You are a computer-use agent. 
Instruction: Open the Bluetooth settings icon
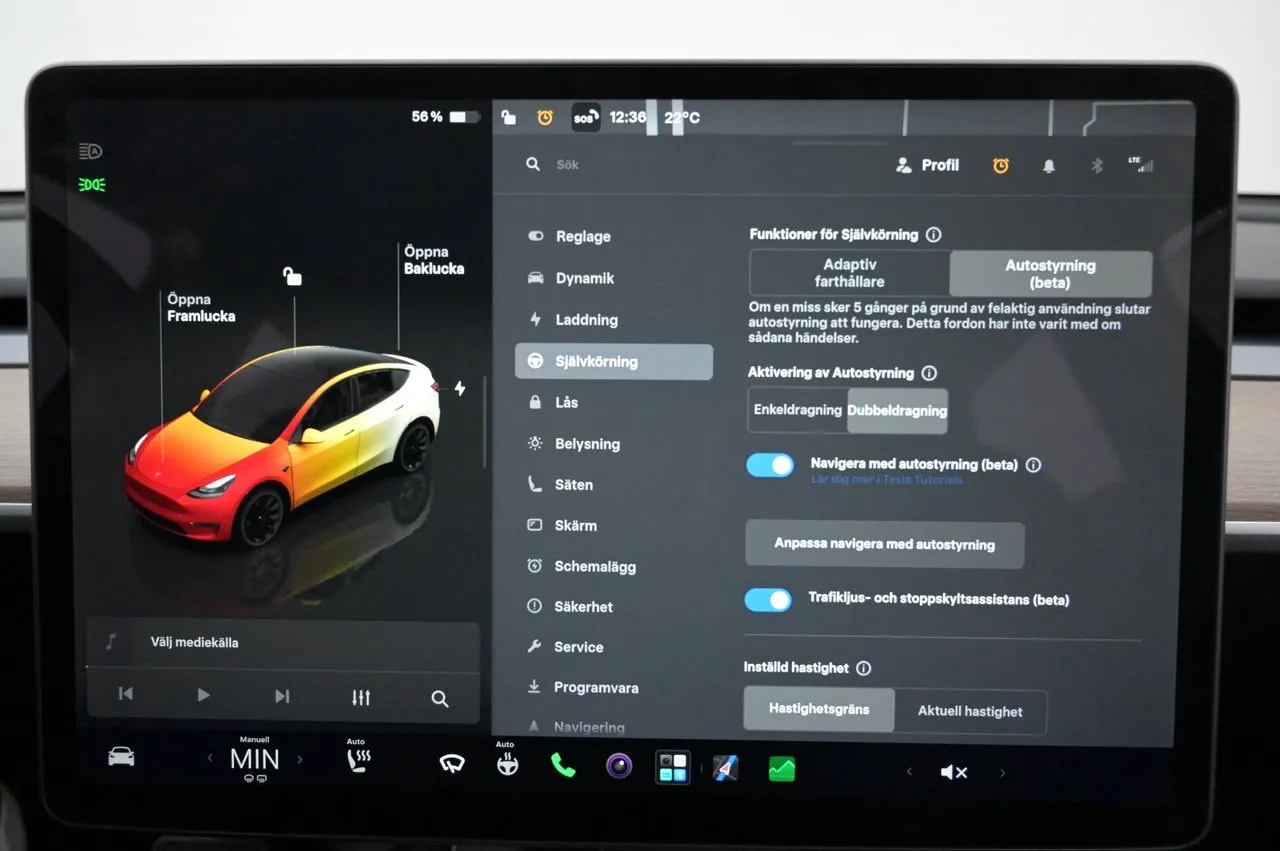click(1097, 166)
